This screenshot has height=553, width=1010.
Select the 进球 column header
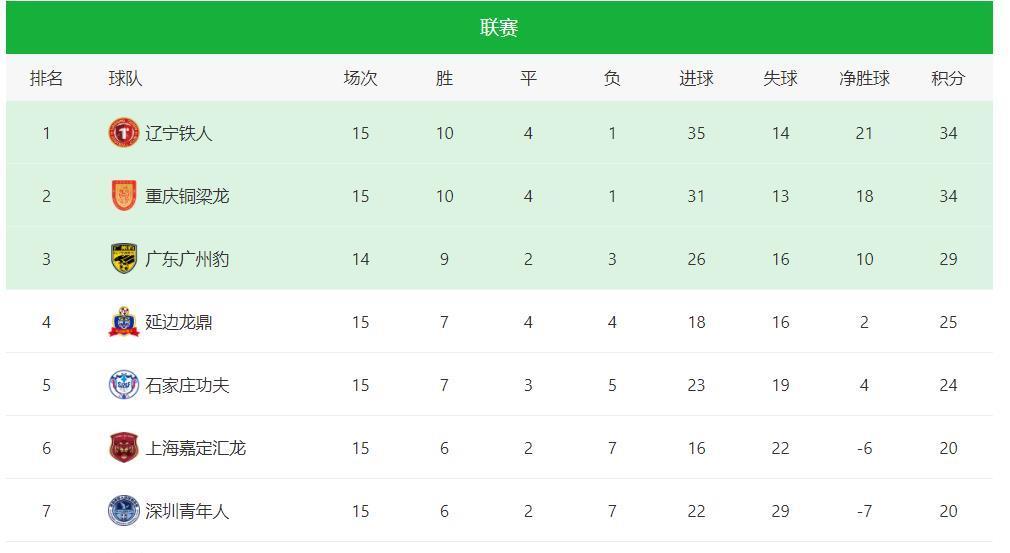click(696, 79)
